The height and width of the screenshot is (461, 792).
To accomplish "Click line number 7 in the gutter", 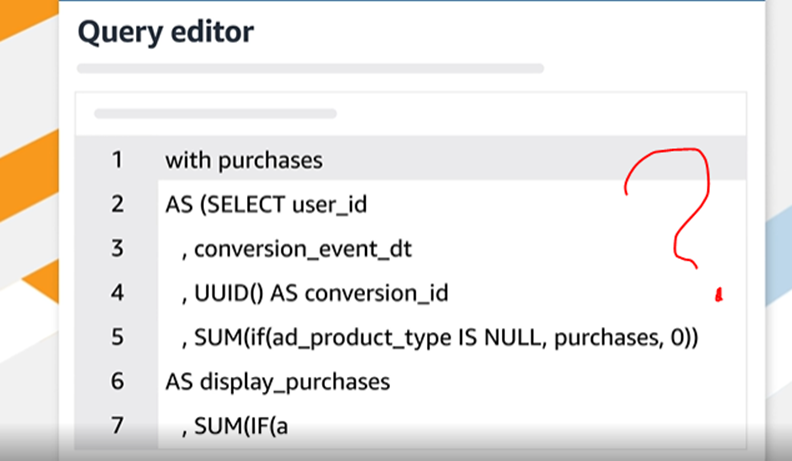I will coord(117,426).
